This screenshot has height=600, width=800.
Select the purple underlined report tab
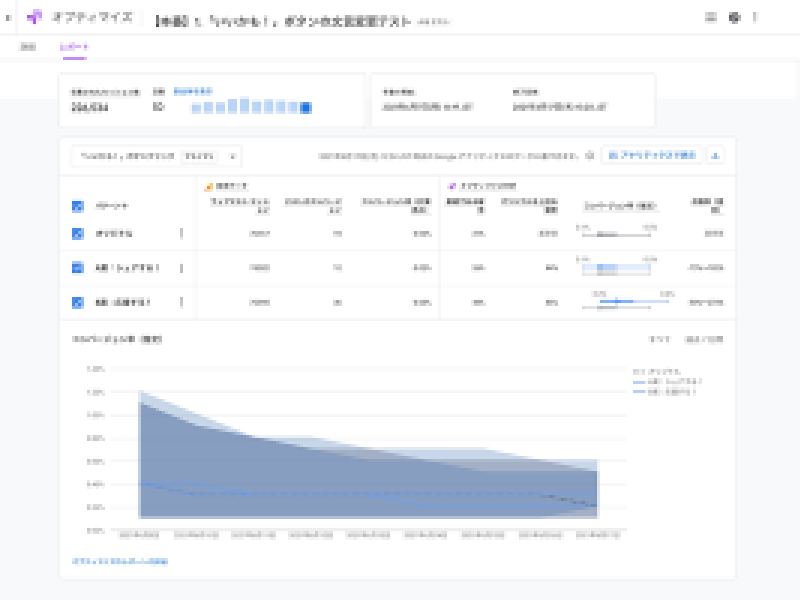click(74, 47)
